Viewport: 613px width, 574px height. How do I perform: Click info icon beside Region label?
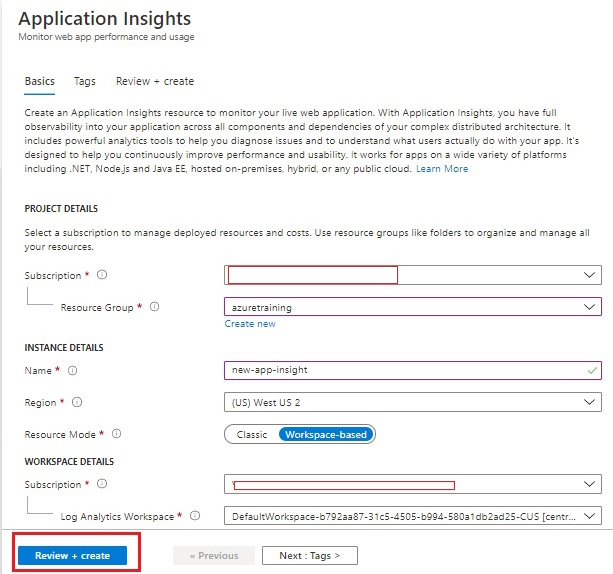click(77, 402)
